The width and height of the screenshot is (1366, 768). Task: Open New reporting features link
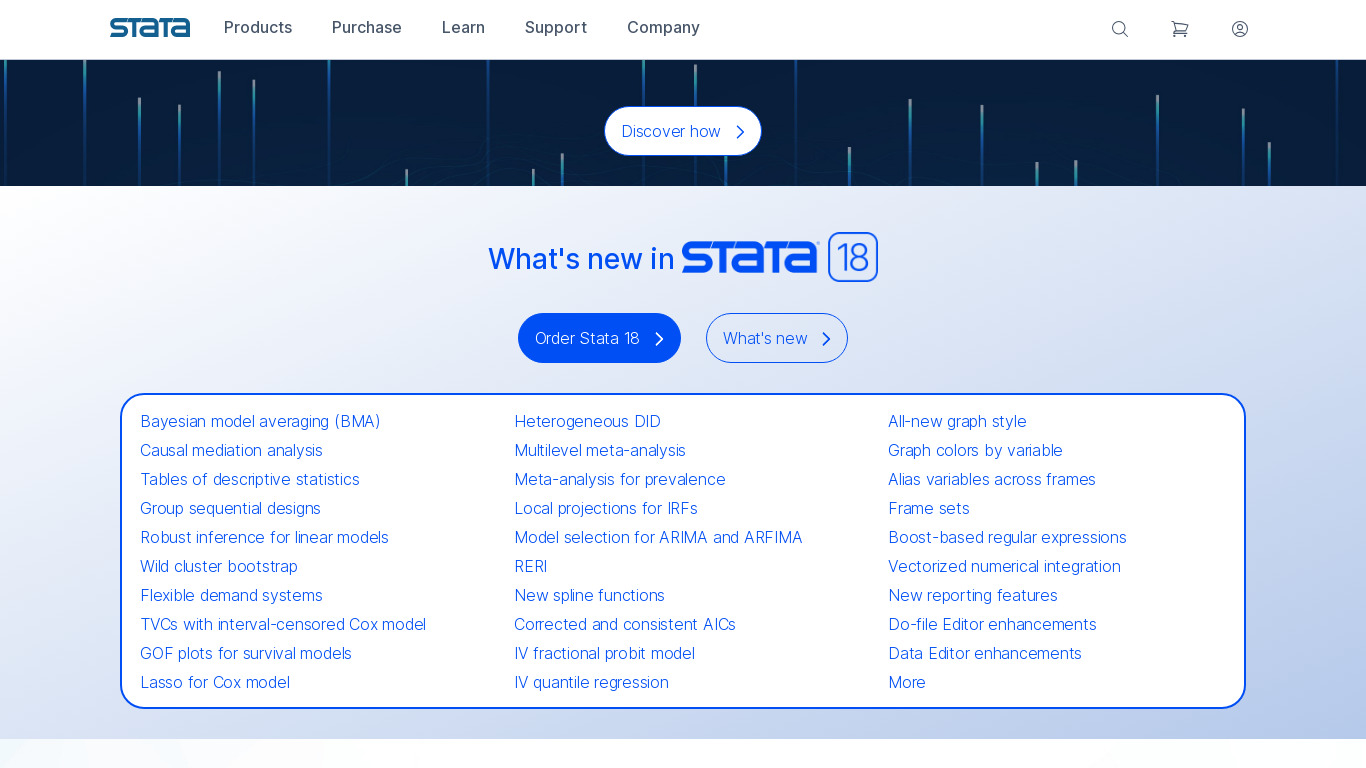973,596
